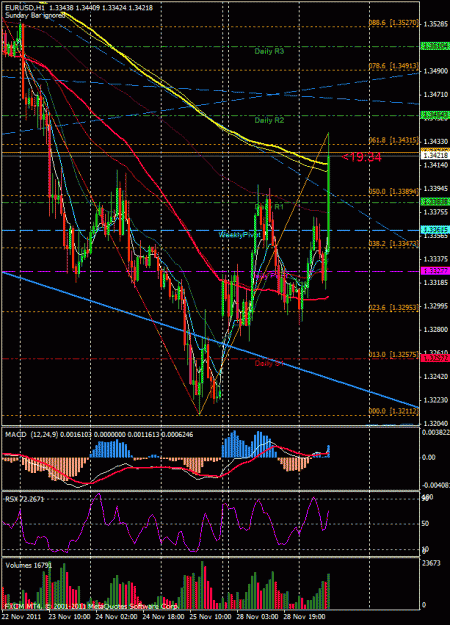
Task: Select the 1.32230 price axis value
Action: tap(435, 400)
